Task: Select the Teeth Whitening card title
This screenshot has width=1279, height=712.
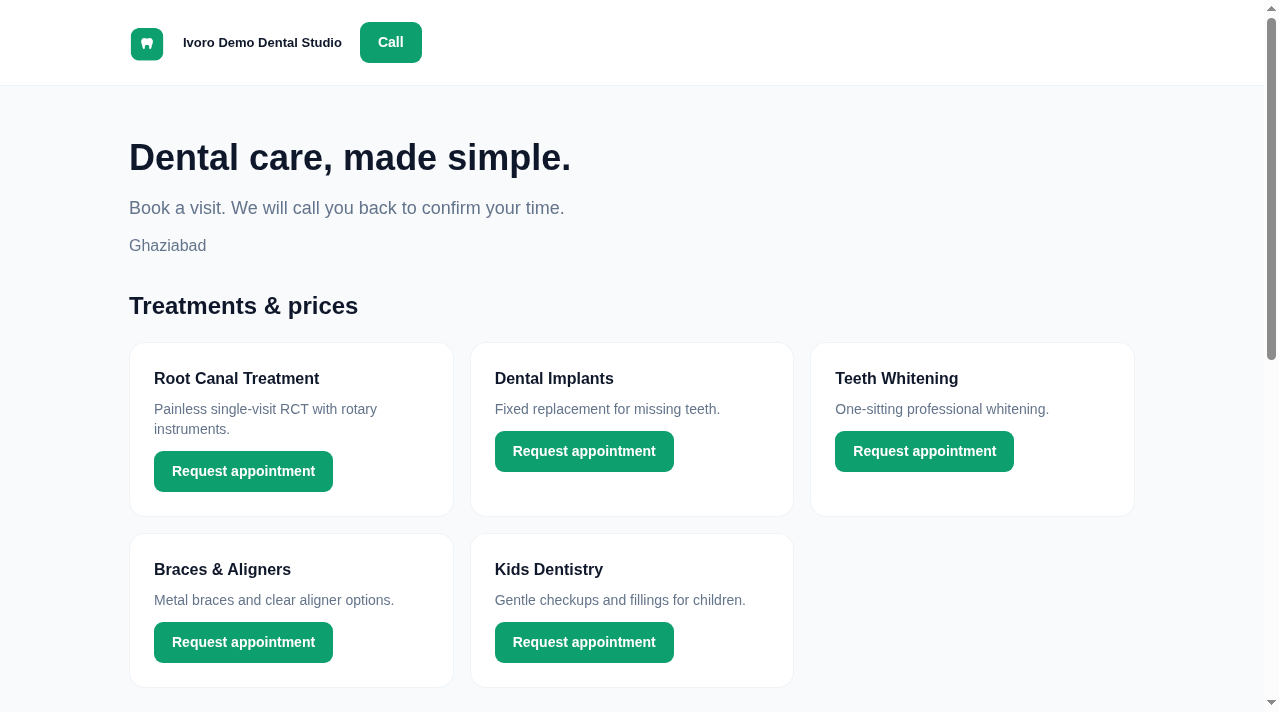Action: (896, 379)
